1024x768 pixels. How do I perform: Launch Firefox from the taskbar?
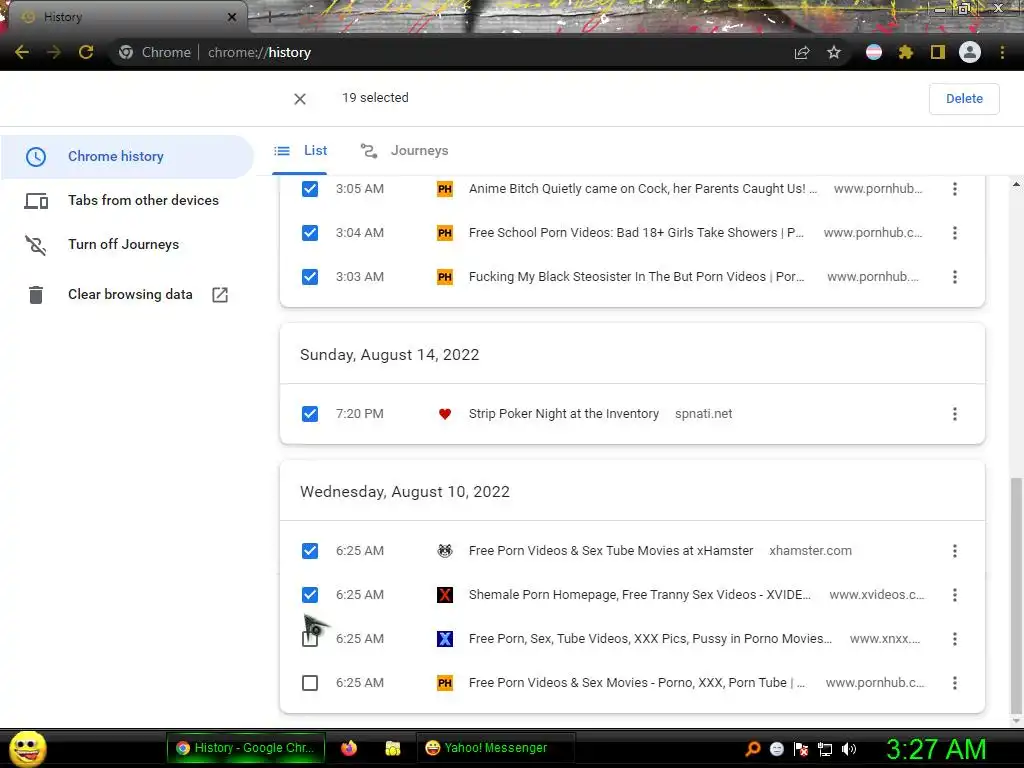pos(349,748)
